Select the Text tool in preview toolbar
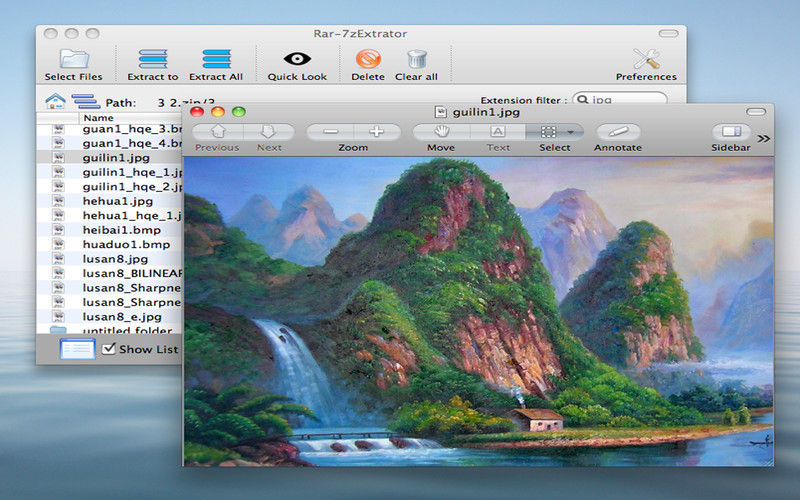Viewport: 800px width, 500px height. point(497,132)
